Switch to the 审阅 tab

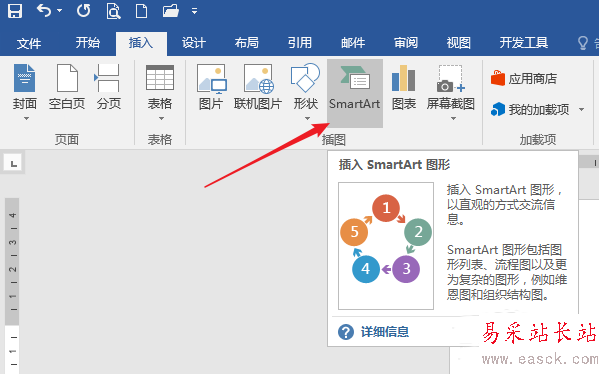pos(406,43)
